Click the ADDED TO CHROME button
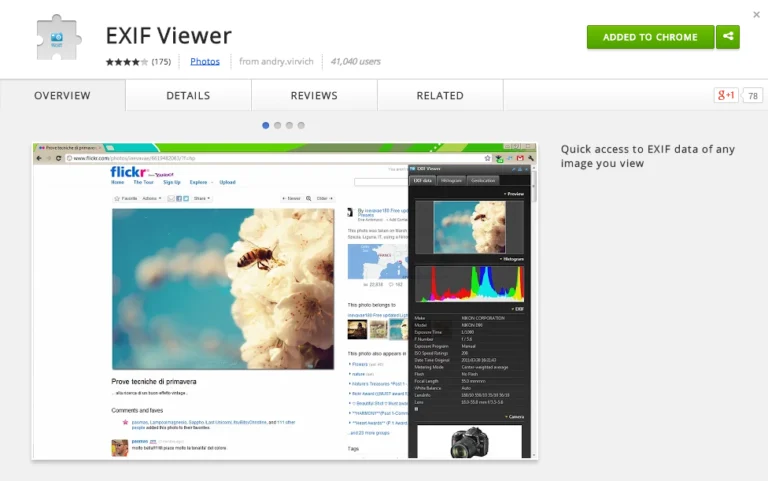Viewport: 768px width, 481px height. tap(650, 37)
